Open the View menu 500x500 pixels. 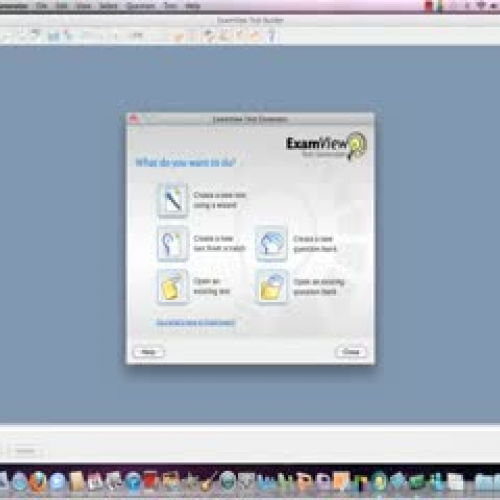pos(84,6)
